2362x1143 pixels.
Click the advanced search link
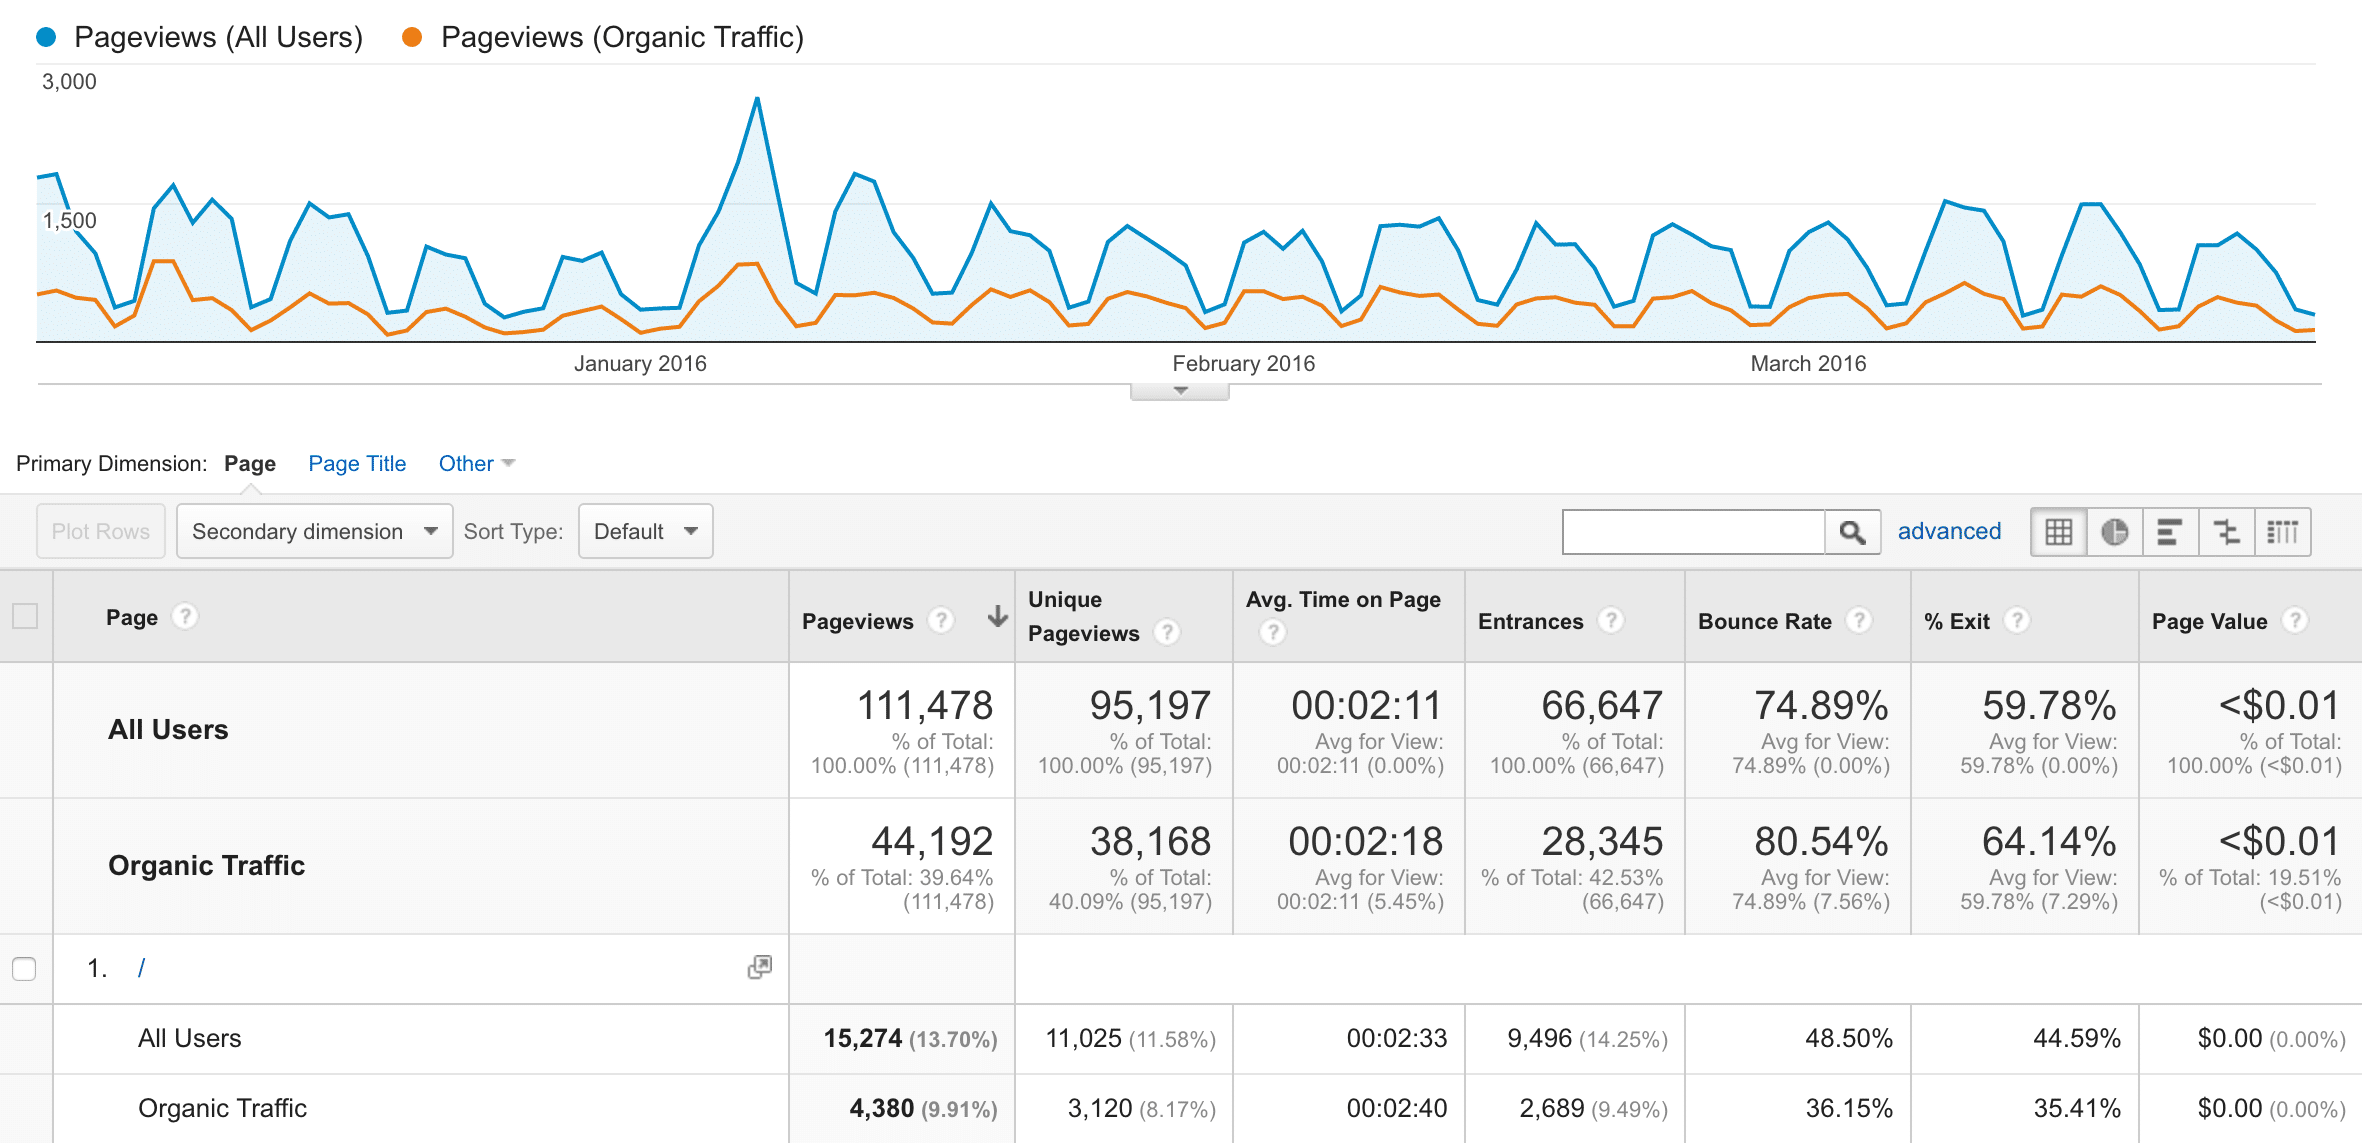point(1946,531)
